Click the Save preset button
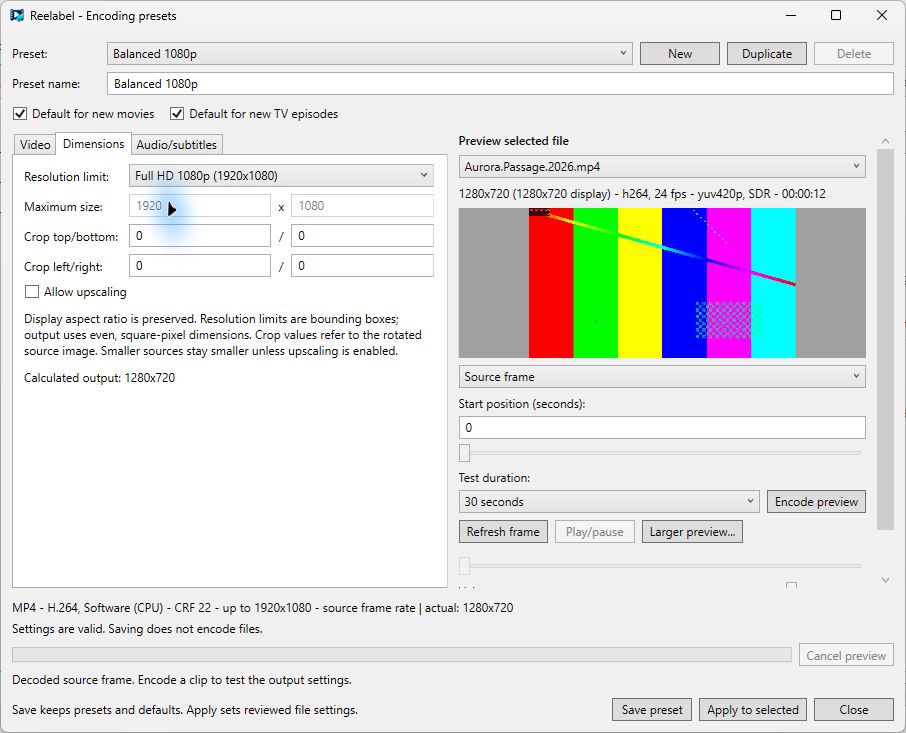906x733 pixels. (652, 709)
